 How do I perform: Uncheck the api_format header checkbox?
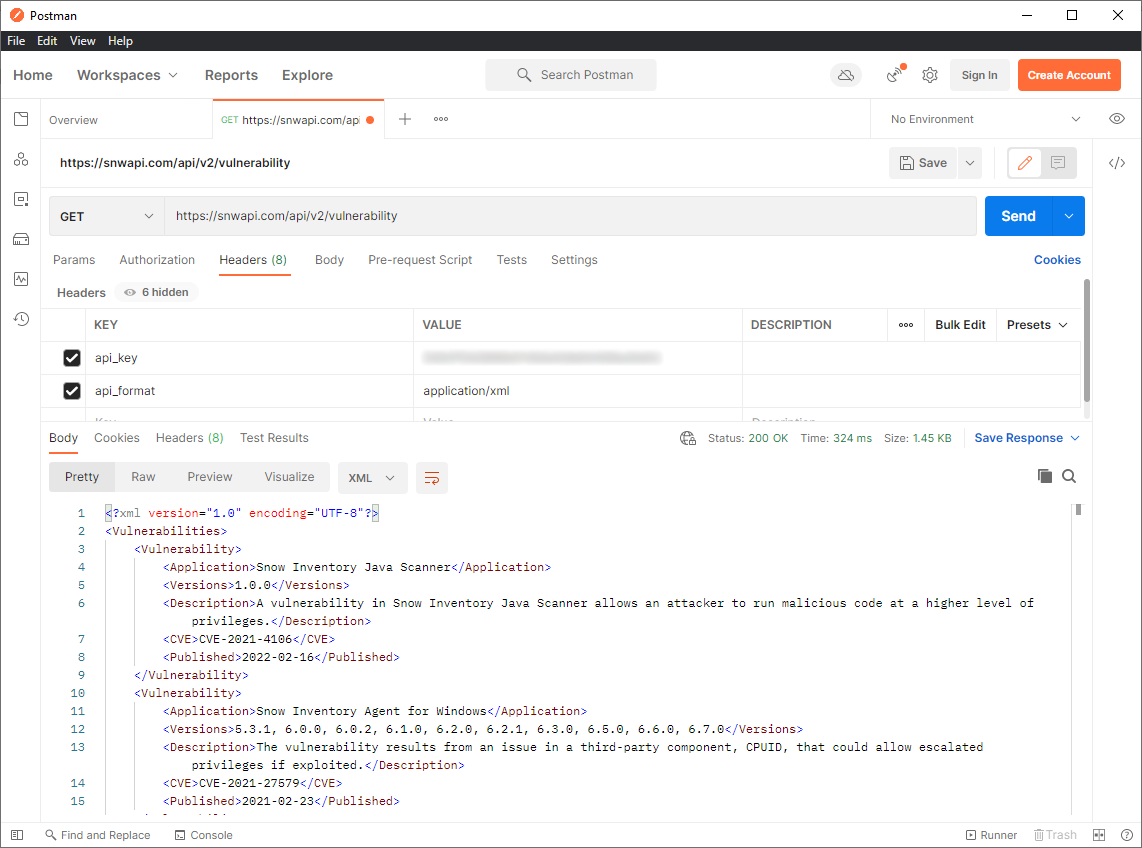[x=72, y=391]
